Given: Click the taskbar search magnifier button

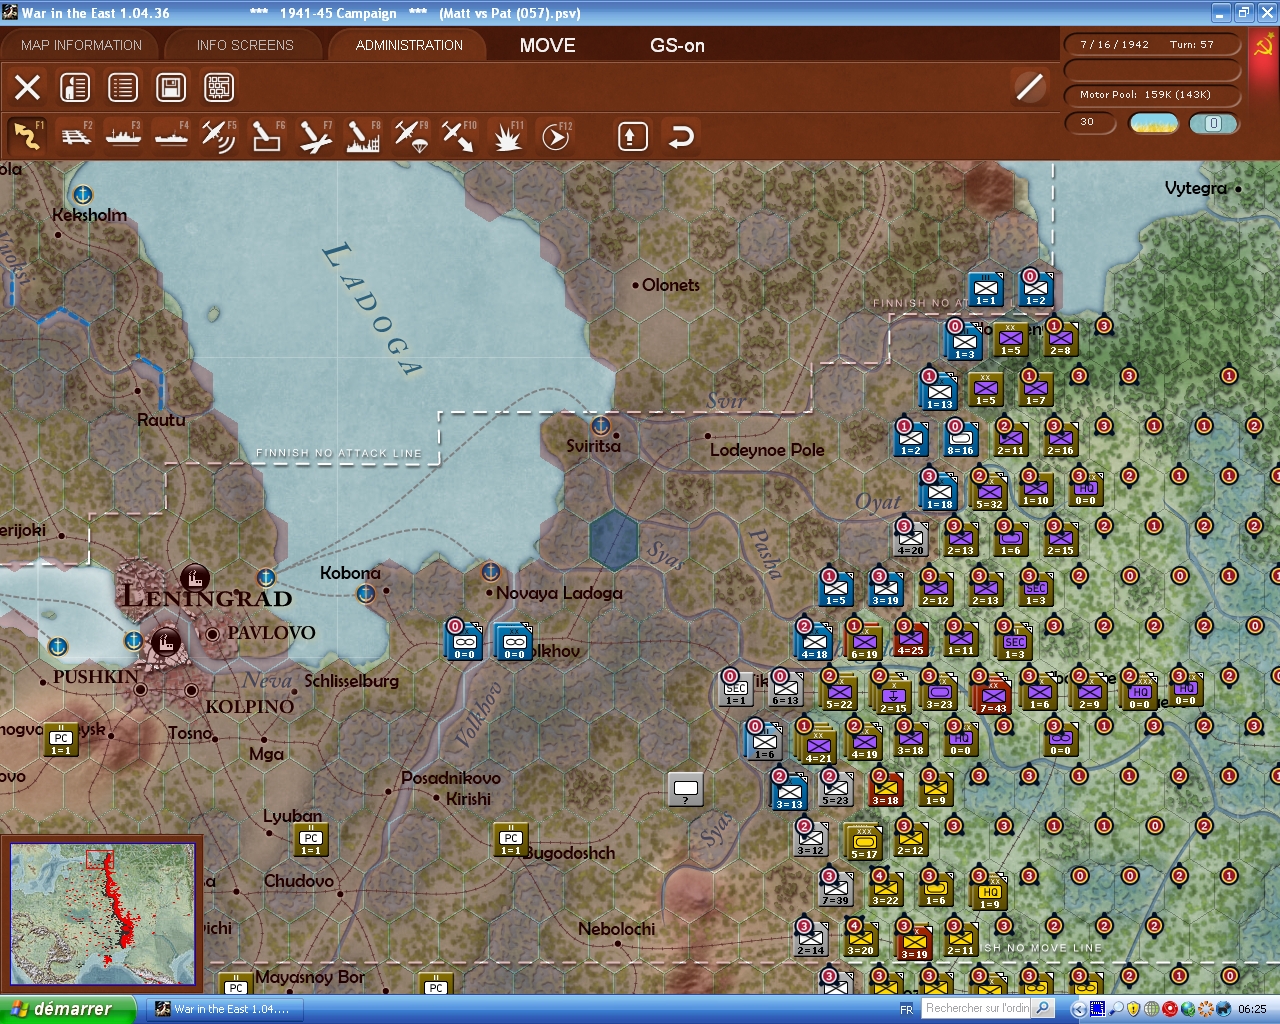Looking at the screenshot, I should click(x=1042, y=1008).
